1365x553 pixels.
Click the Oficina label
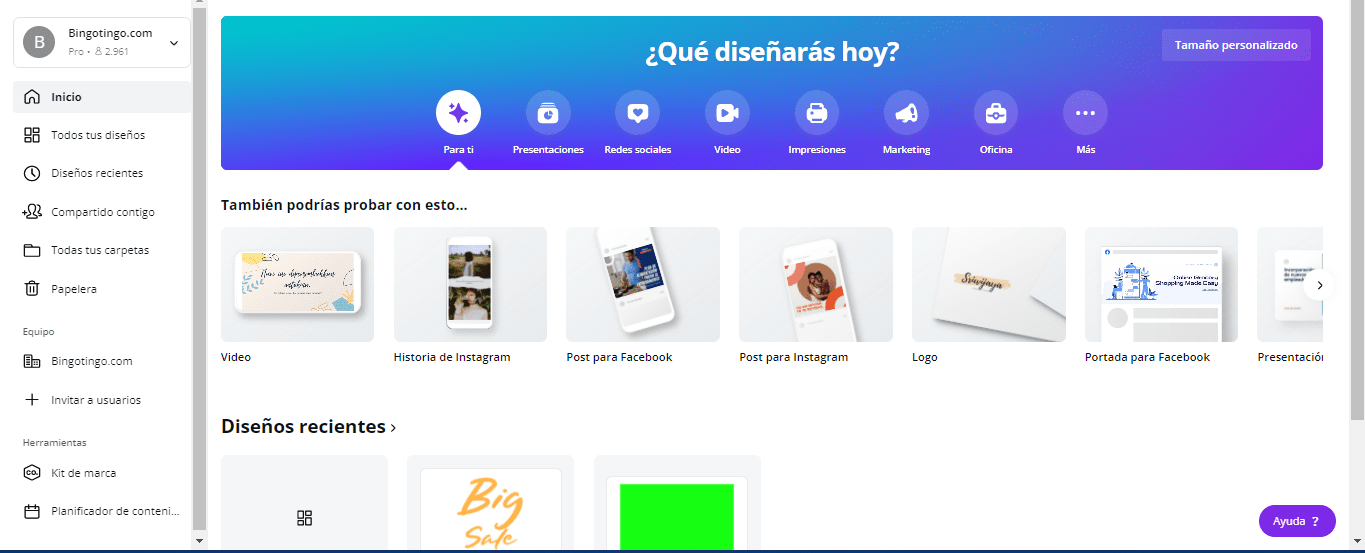pos(996,150)
